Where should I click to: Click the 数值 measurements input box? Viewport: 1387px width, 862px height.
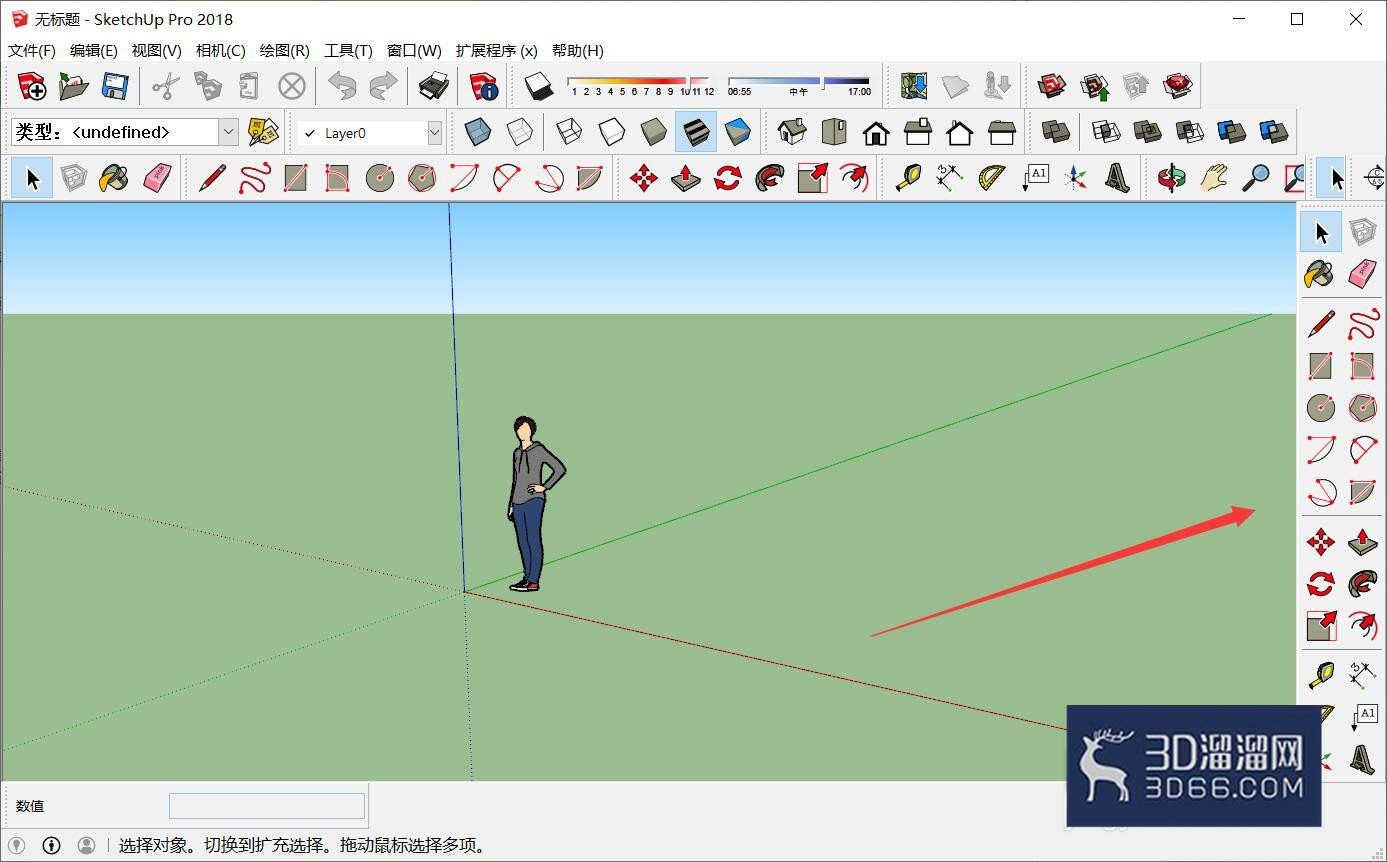tap(267, 806)
